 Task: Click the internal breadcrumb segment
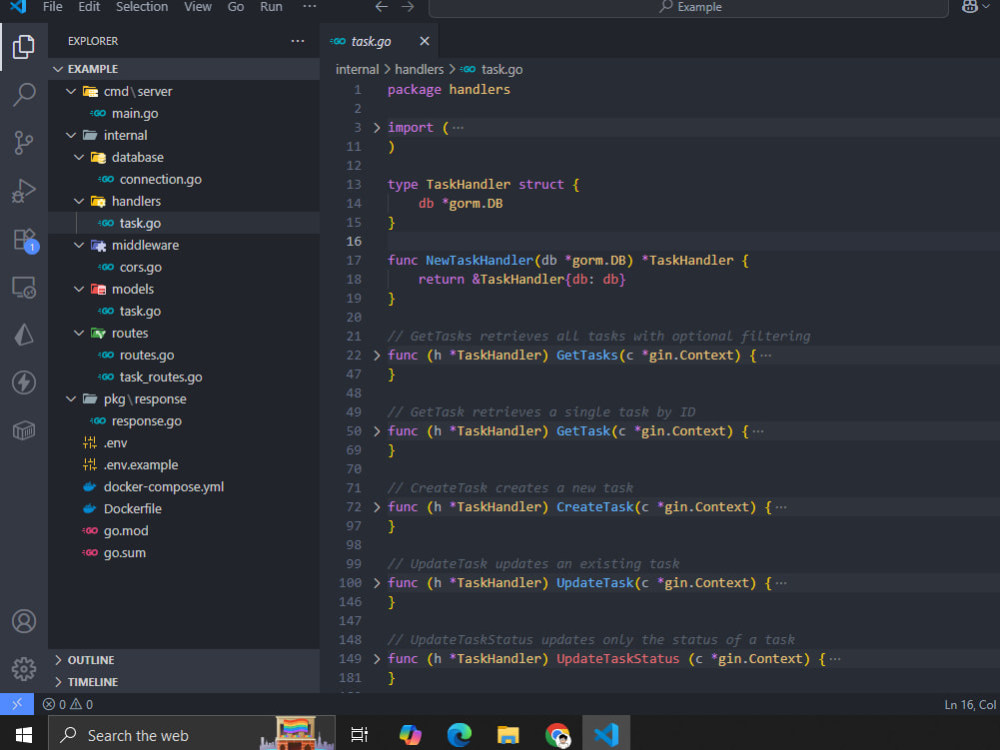coord(357,70)
